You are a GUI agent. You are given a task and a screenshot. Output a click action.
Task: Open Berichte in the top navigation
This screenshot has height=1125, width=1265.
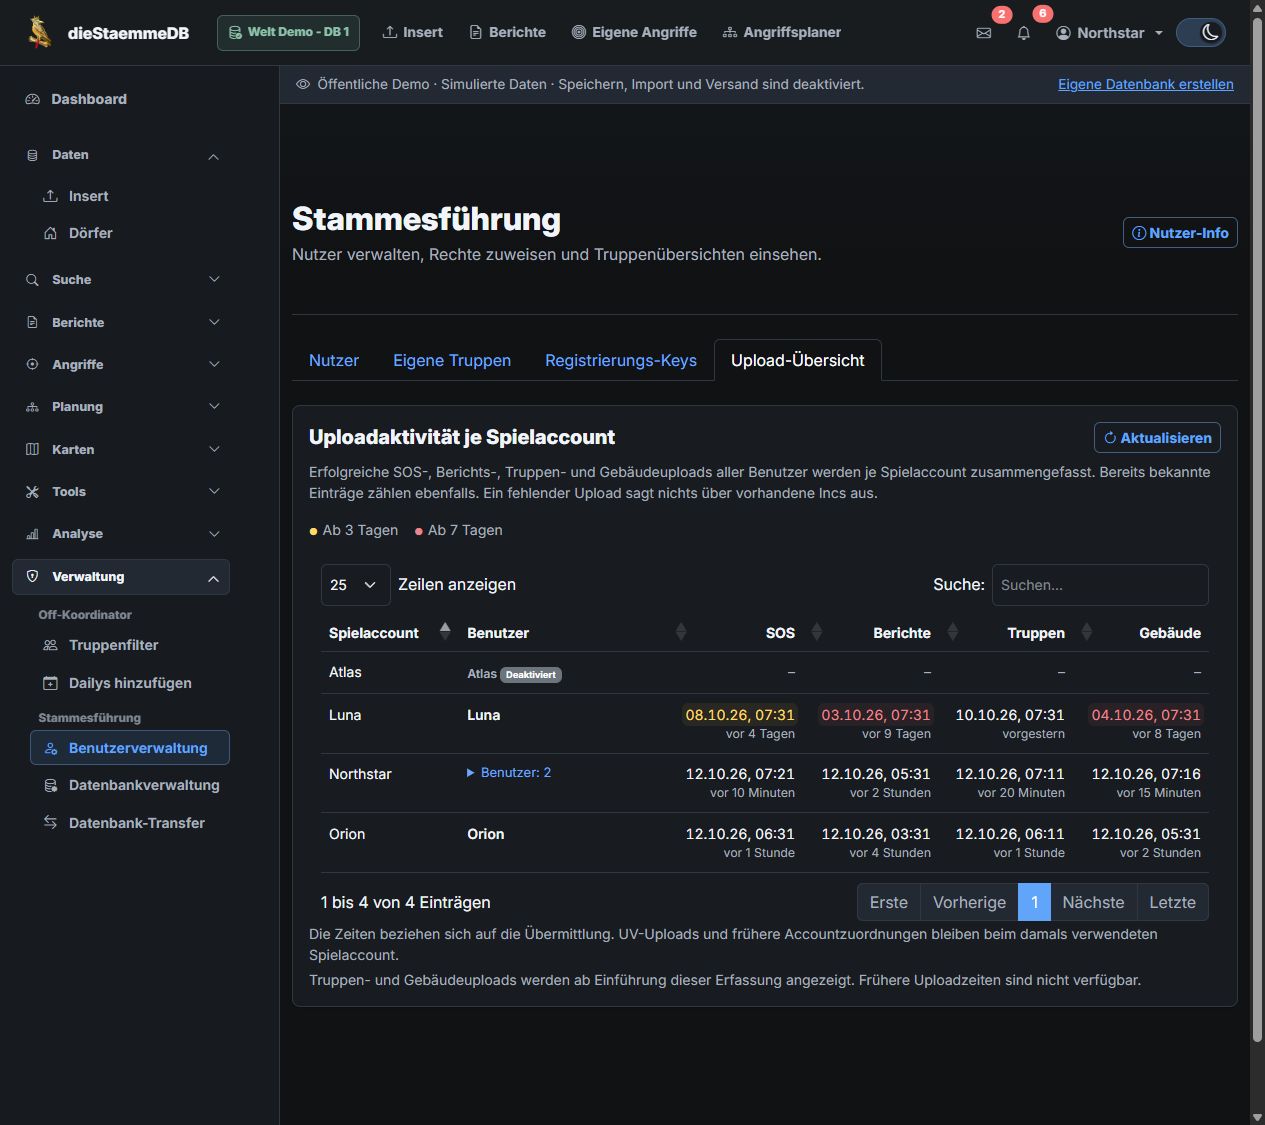point(507,32)
